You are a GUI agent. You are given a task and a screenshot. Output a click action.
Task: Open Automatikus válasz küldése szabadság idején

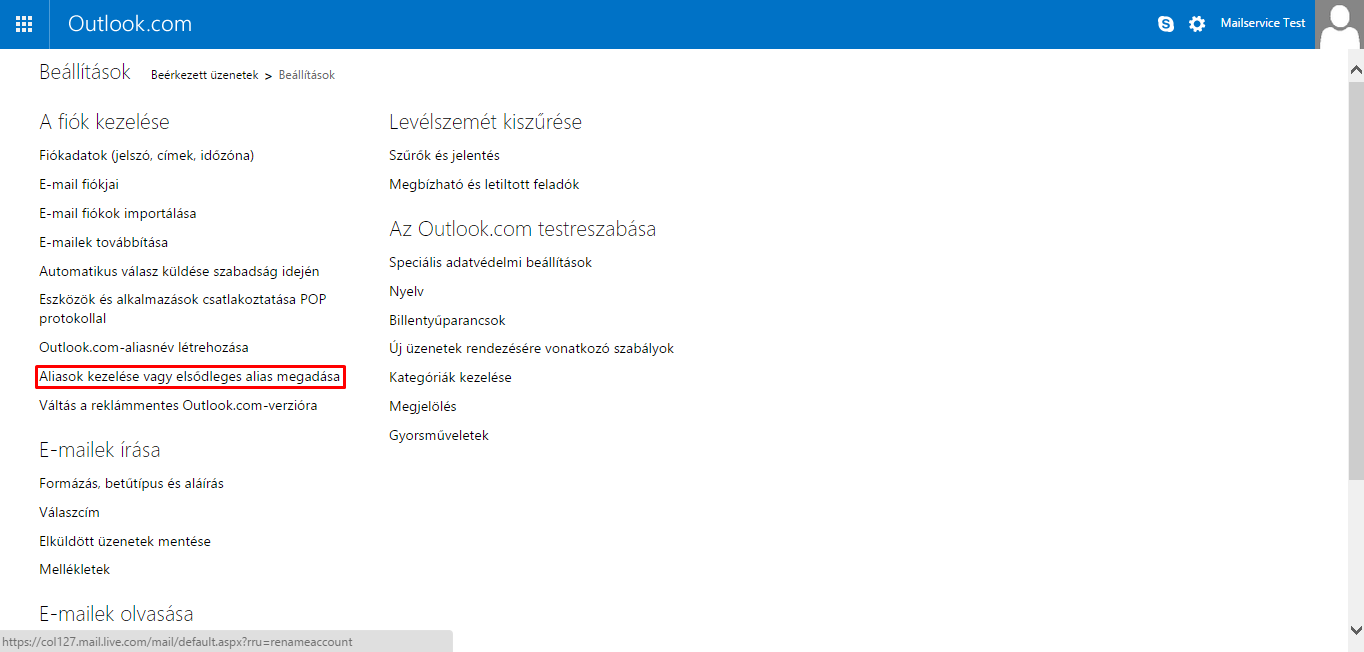tap(180, 271)
